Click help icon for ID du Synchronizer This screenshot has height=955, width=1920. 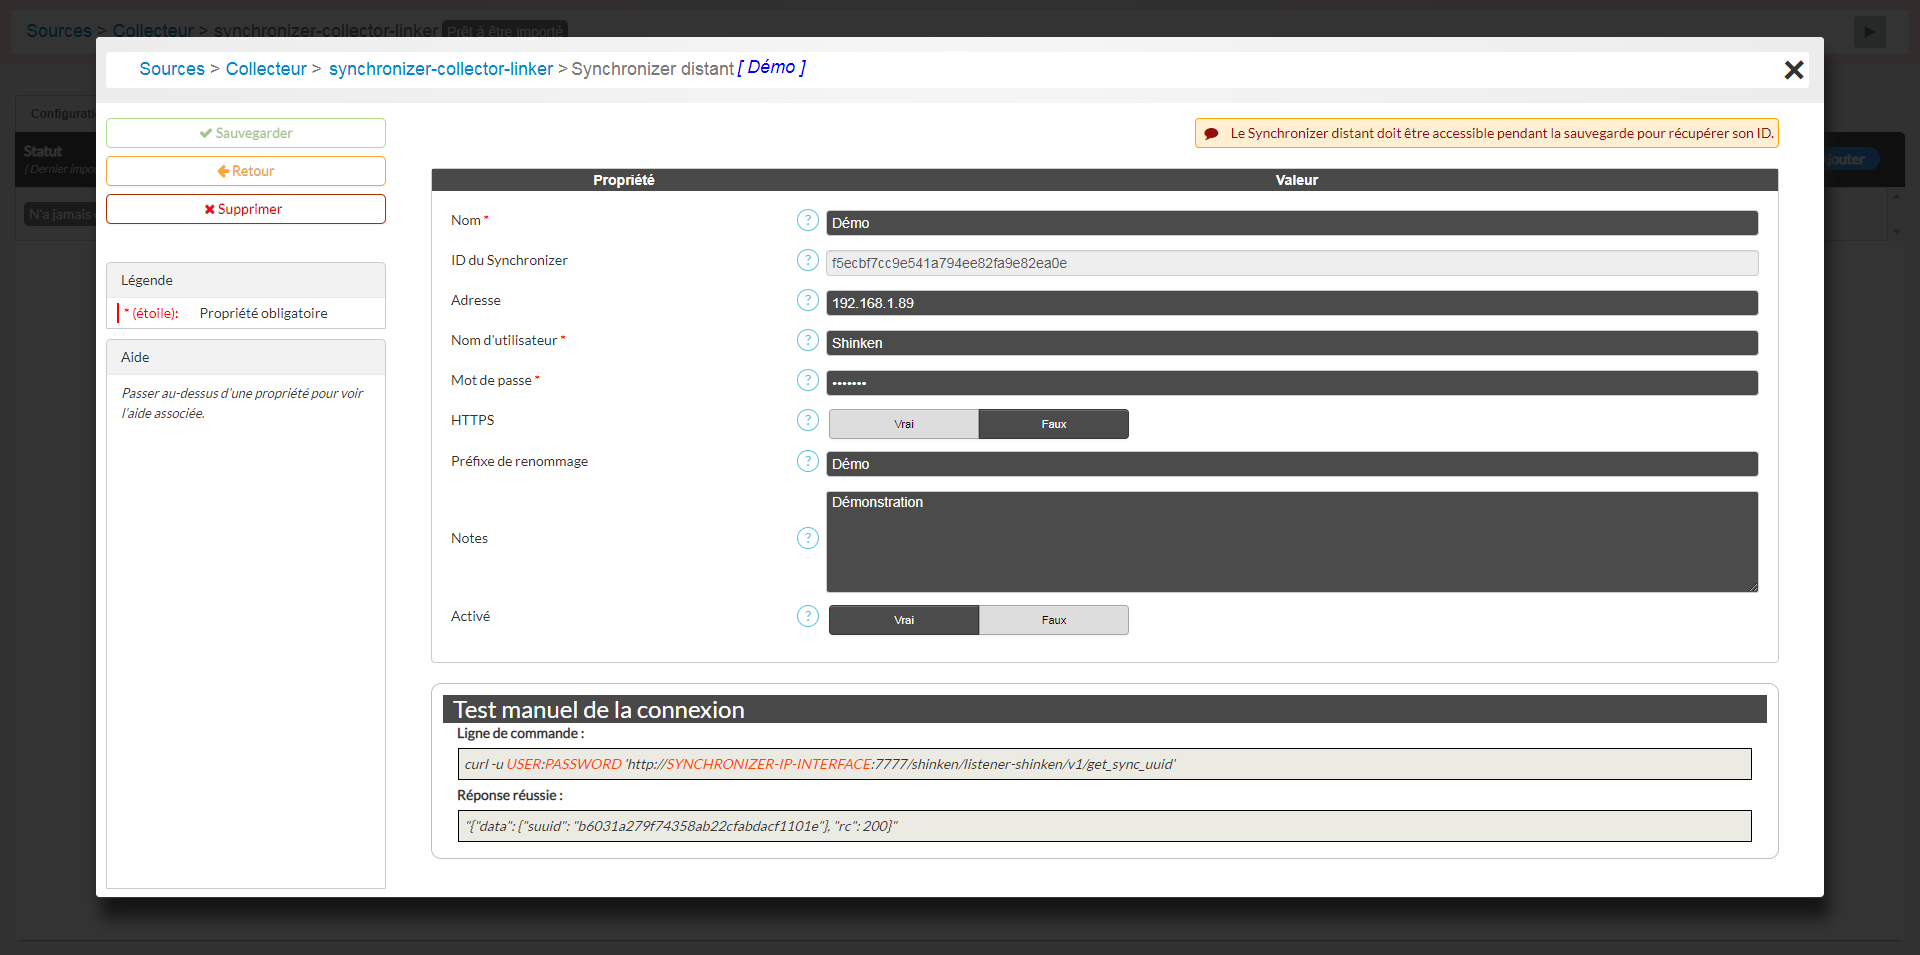(x=807, y=260)
